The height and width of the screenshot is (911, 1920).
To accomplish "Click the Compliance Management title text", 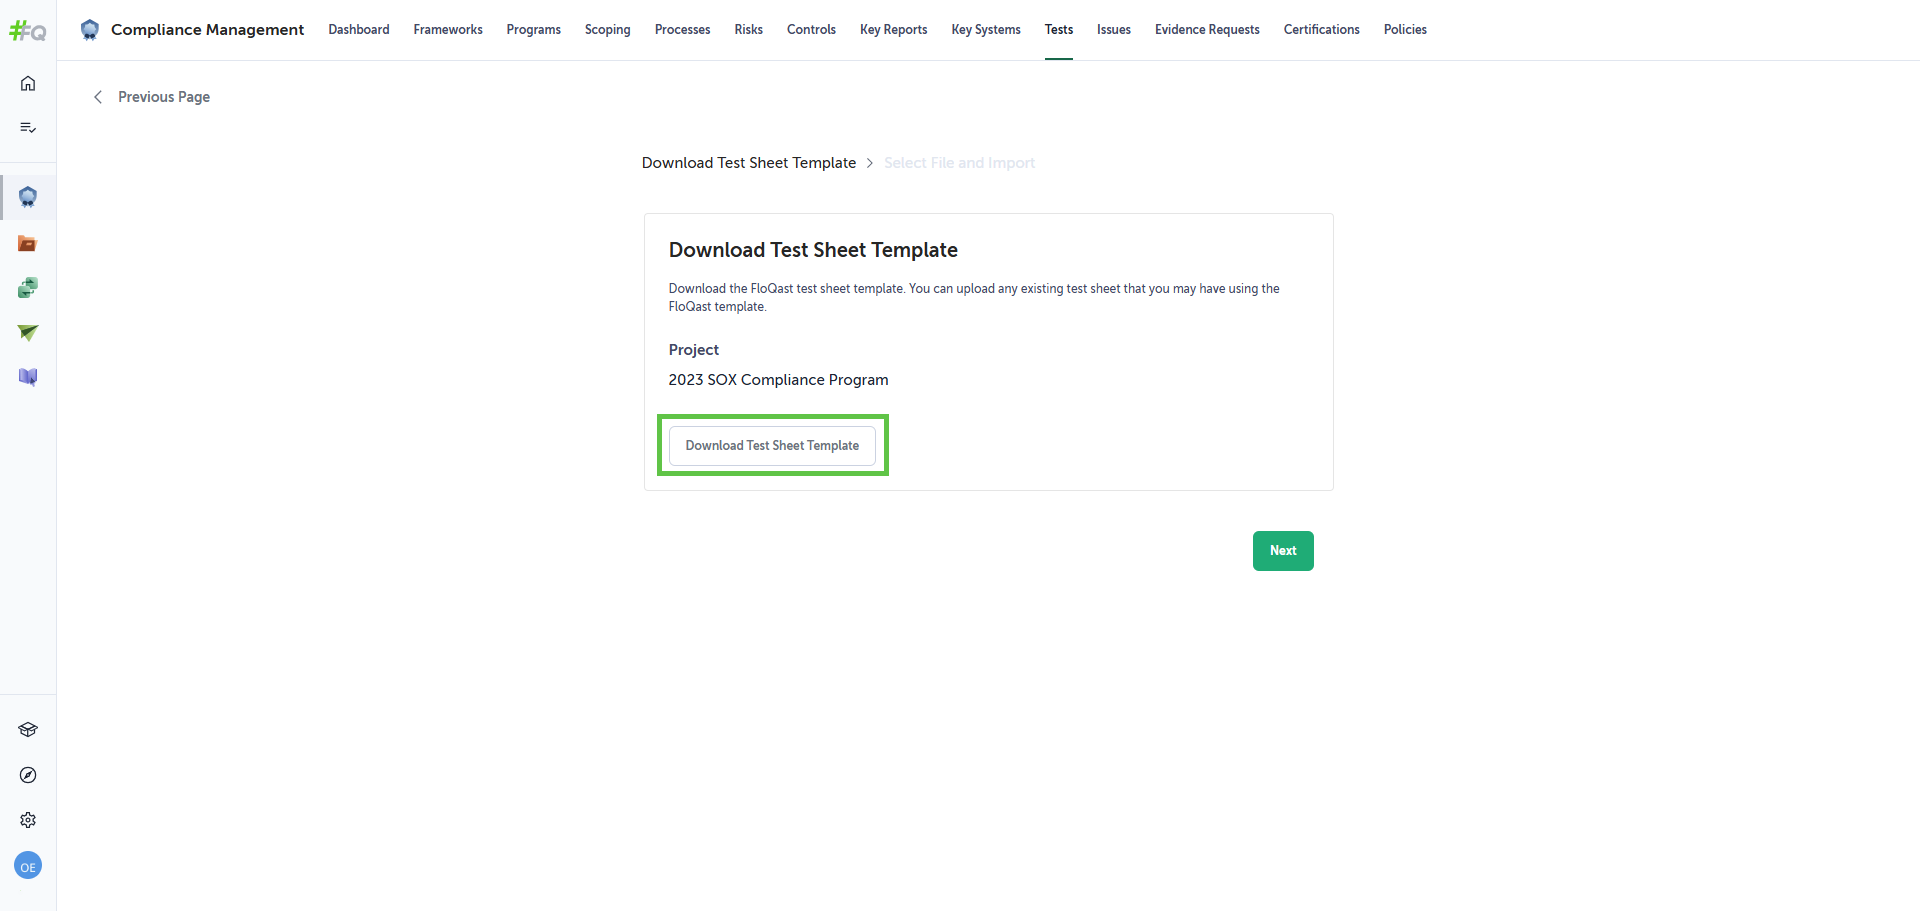I will pos(207,30).
